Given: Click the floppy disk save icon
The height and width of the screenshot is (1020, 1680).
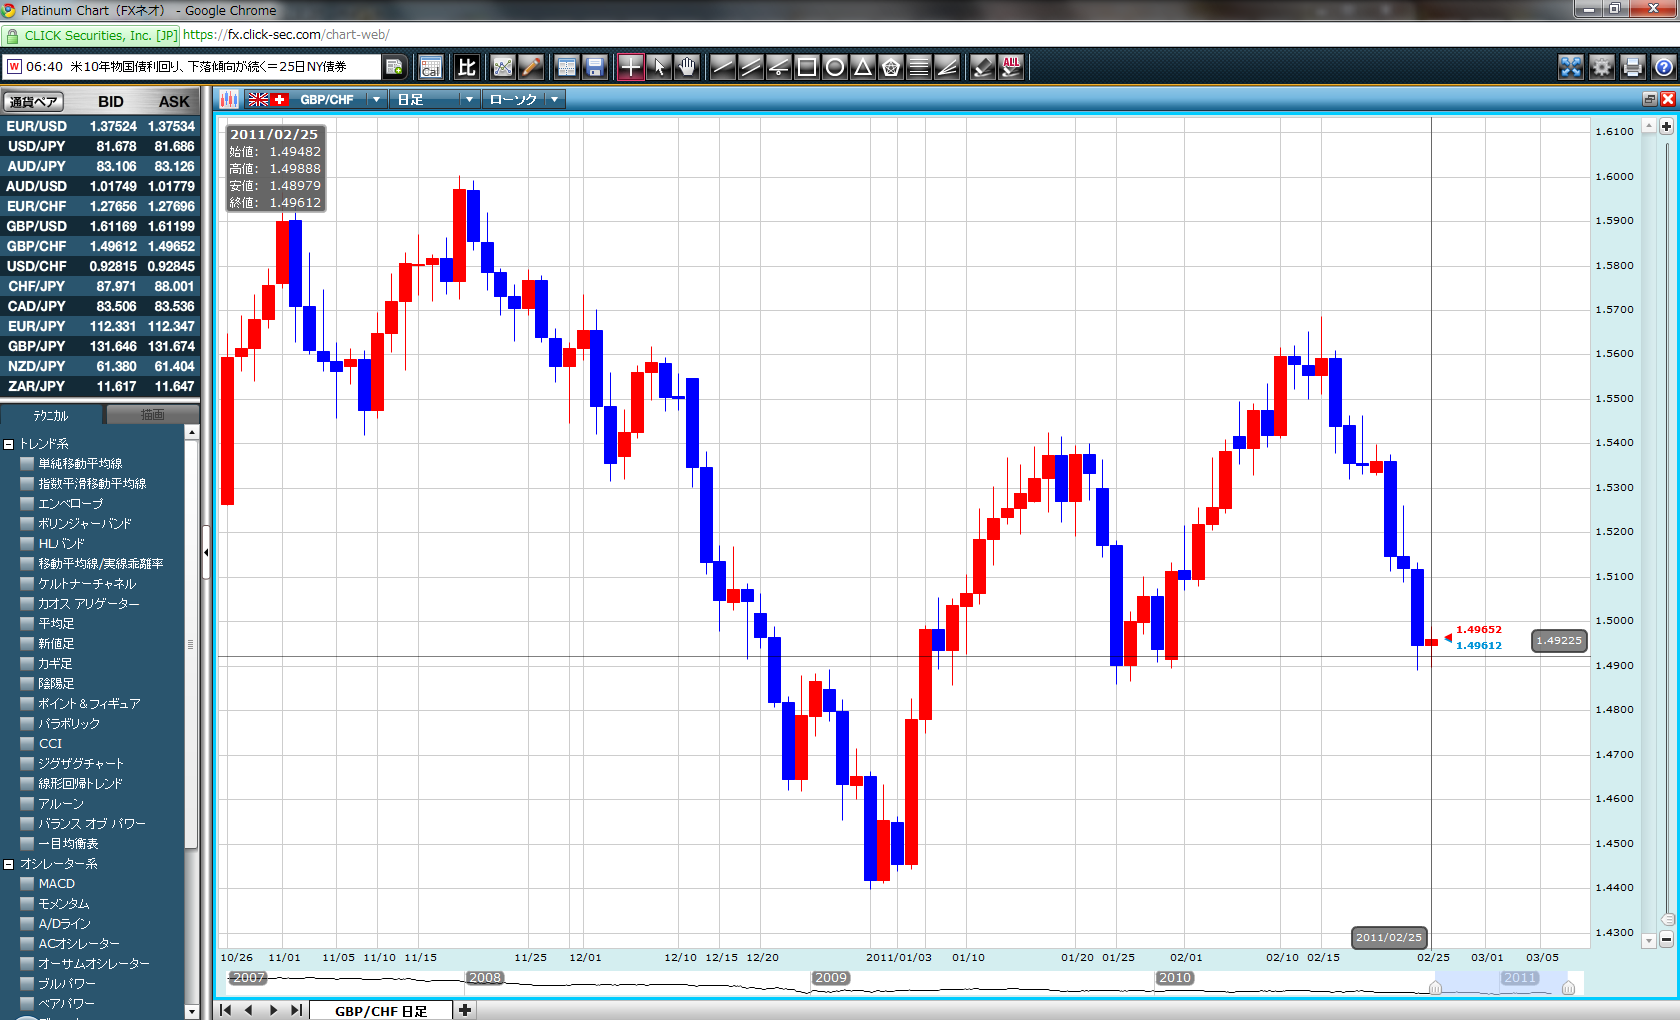Looking at the screenshot, I should (x=595, y=67).
